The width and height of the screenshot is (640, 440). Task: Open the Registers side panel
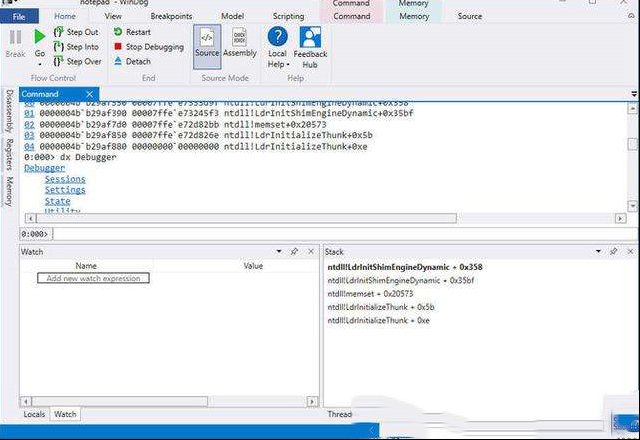point(9,154)
